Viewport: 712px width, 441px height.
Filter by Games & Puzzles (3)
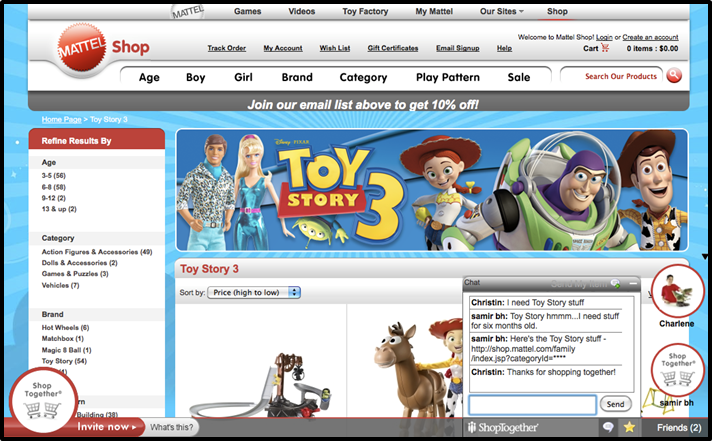click(75, 273)
